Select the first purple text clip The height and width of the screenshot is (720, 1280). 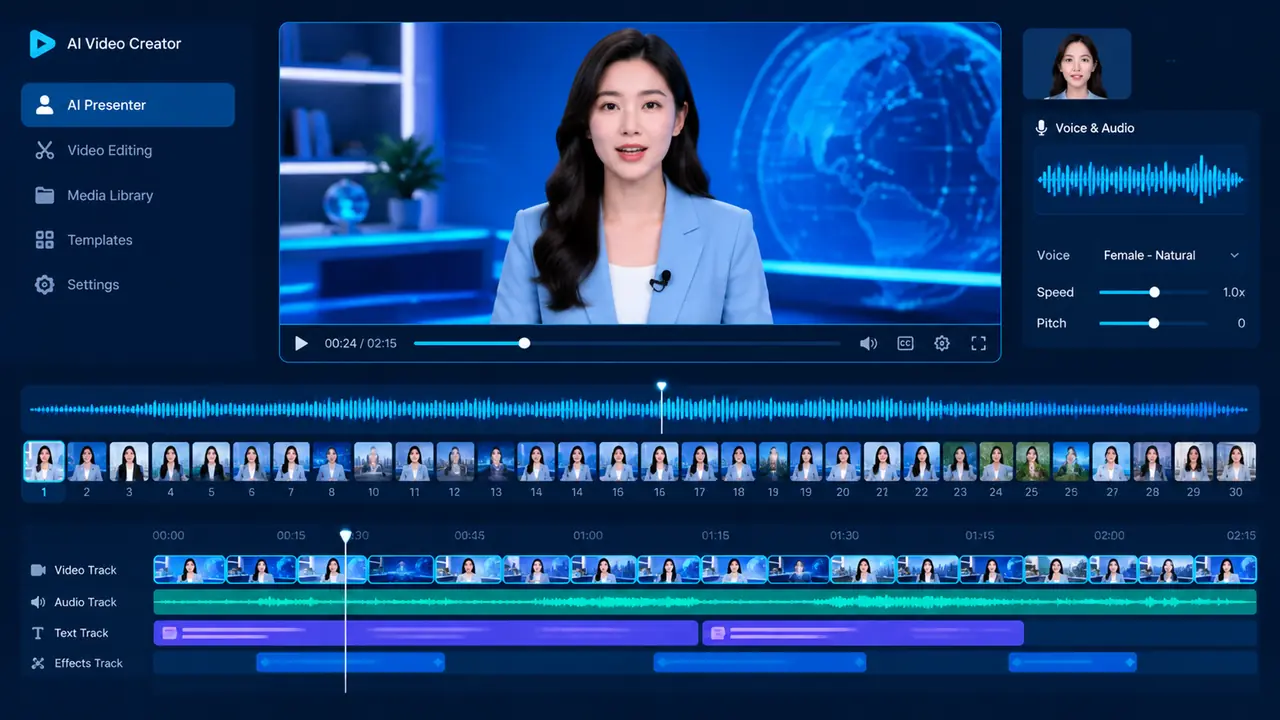(426, 633)
